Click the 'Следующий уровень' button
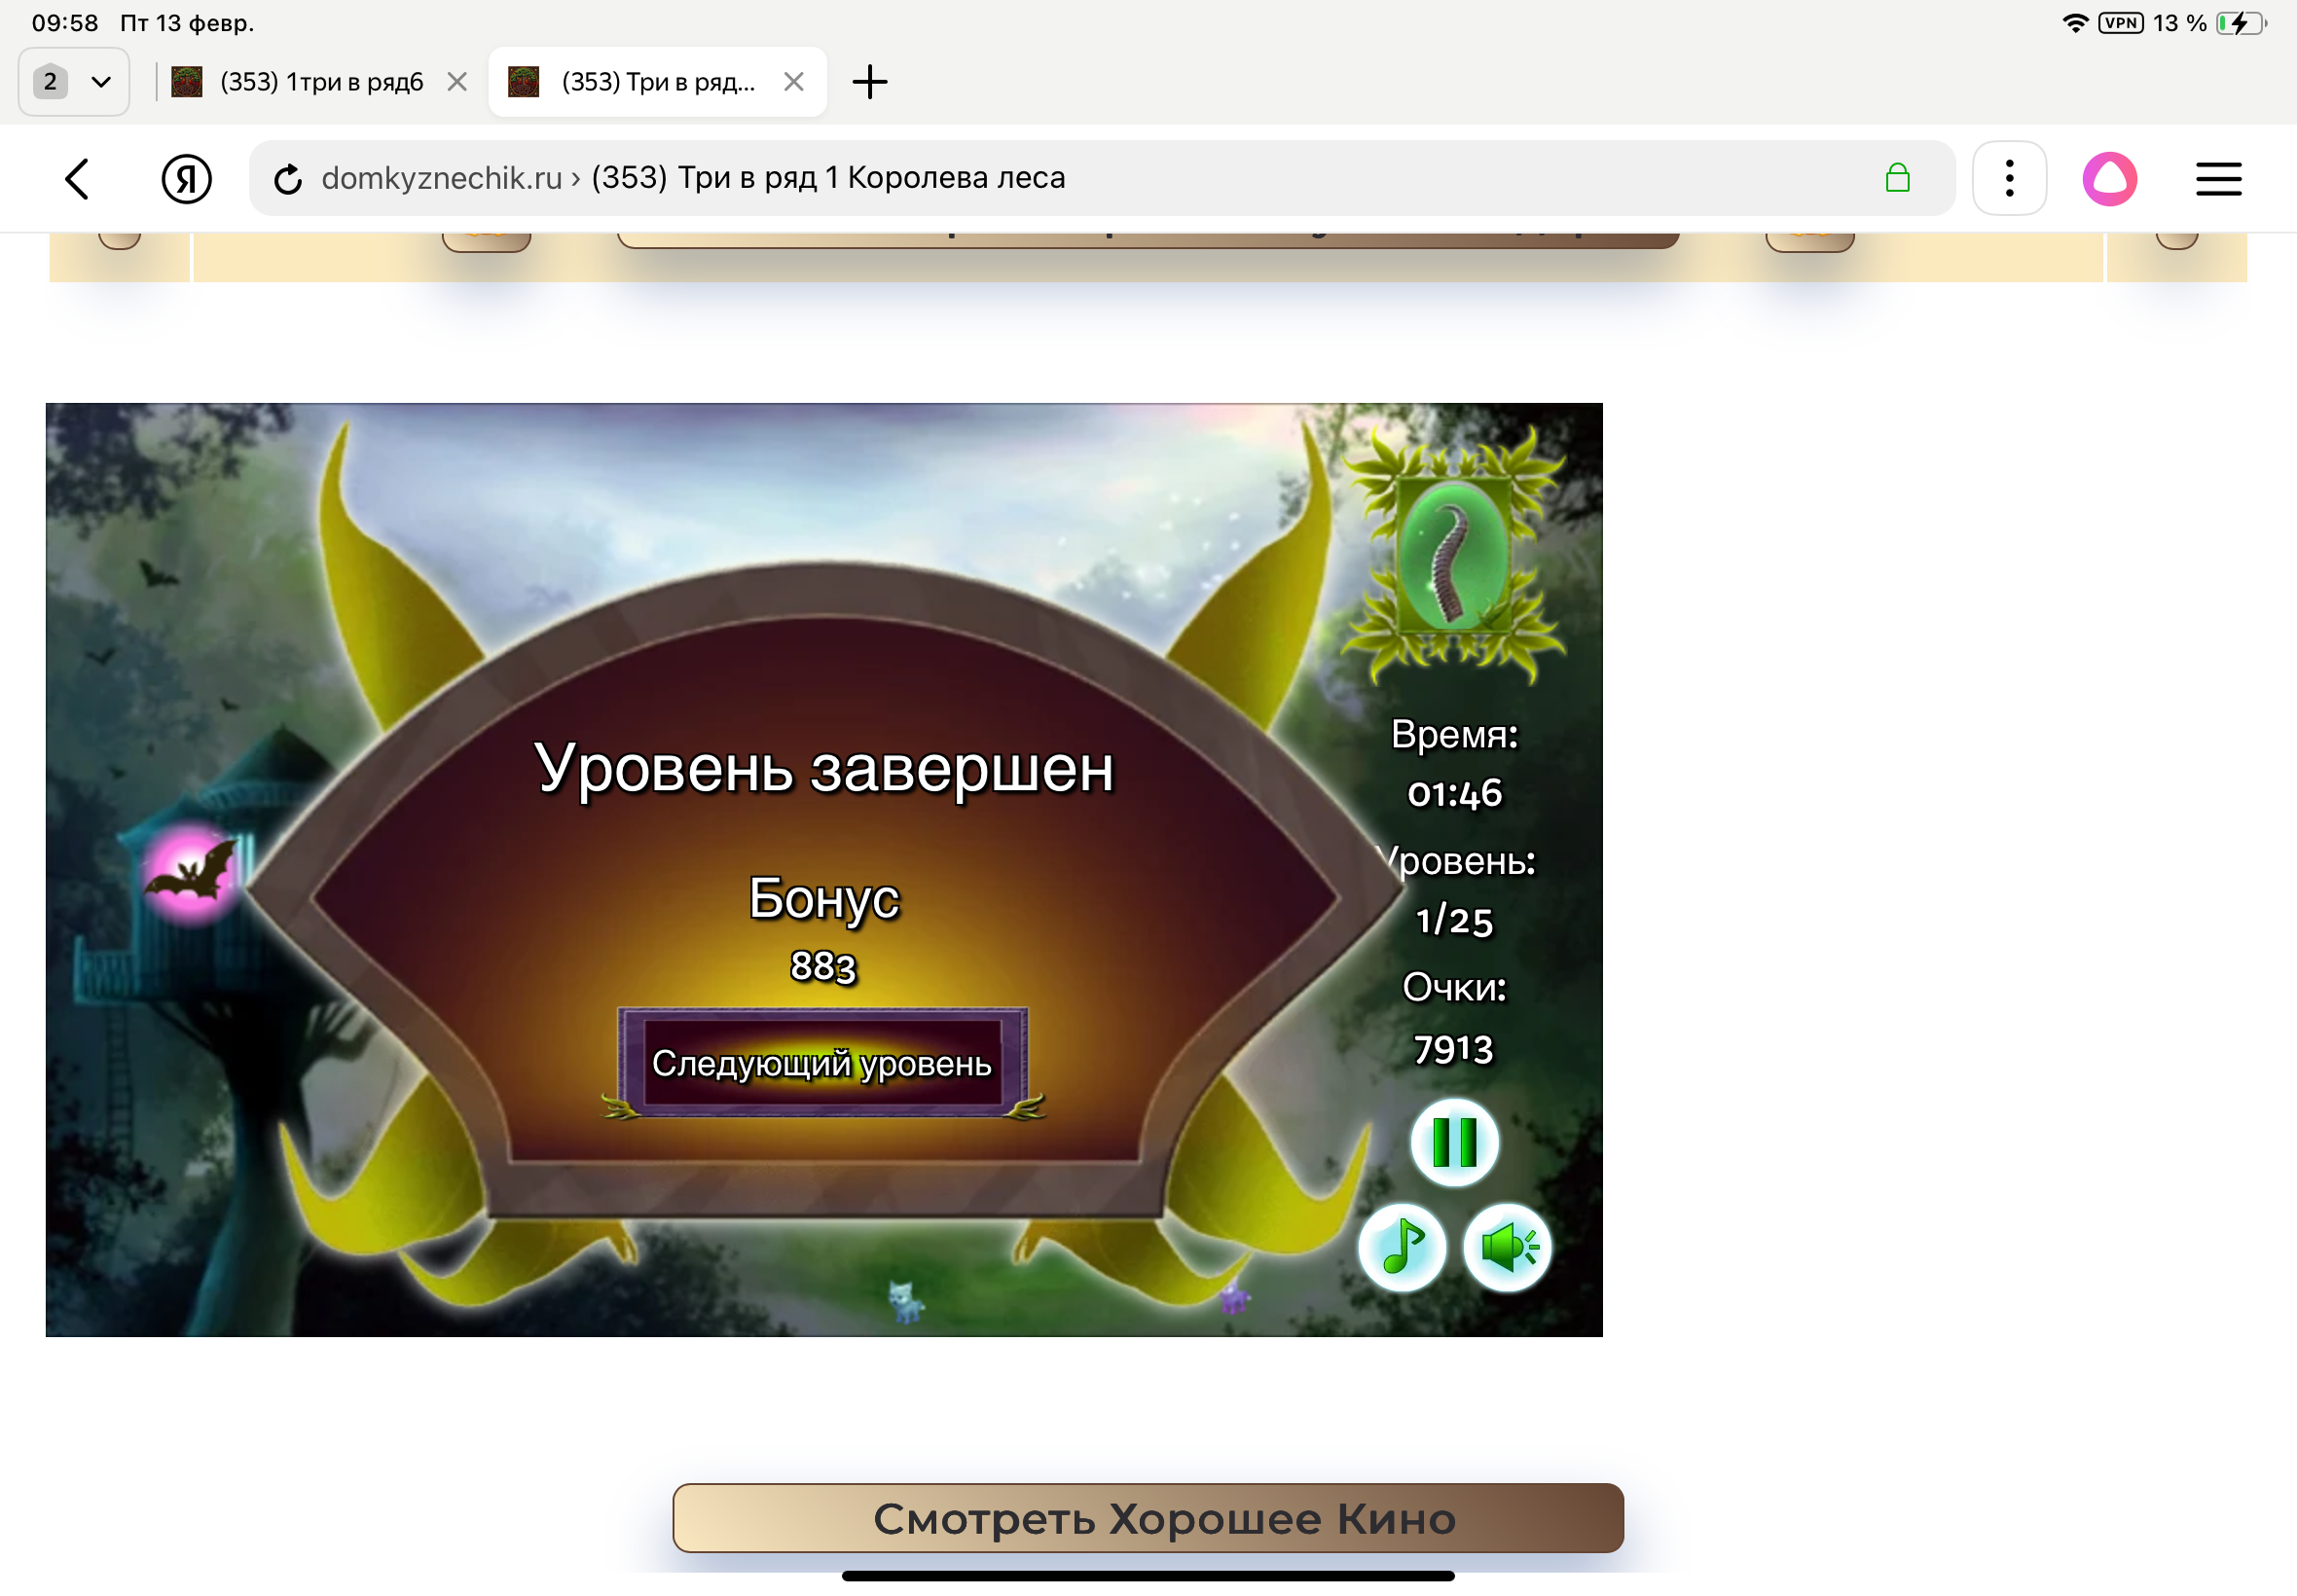The width and height of the screenshot is (2297, 1596). [822, 1063]
